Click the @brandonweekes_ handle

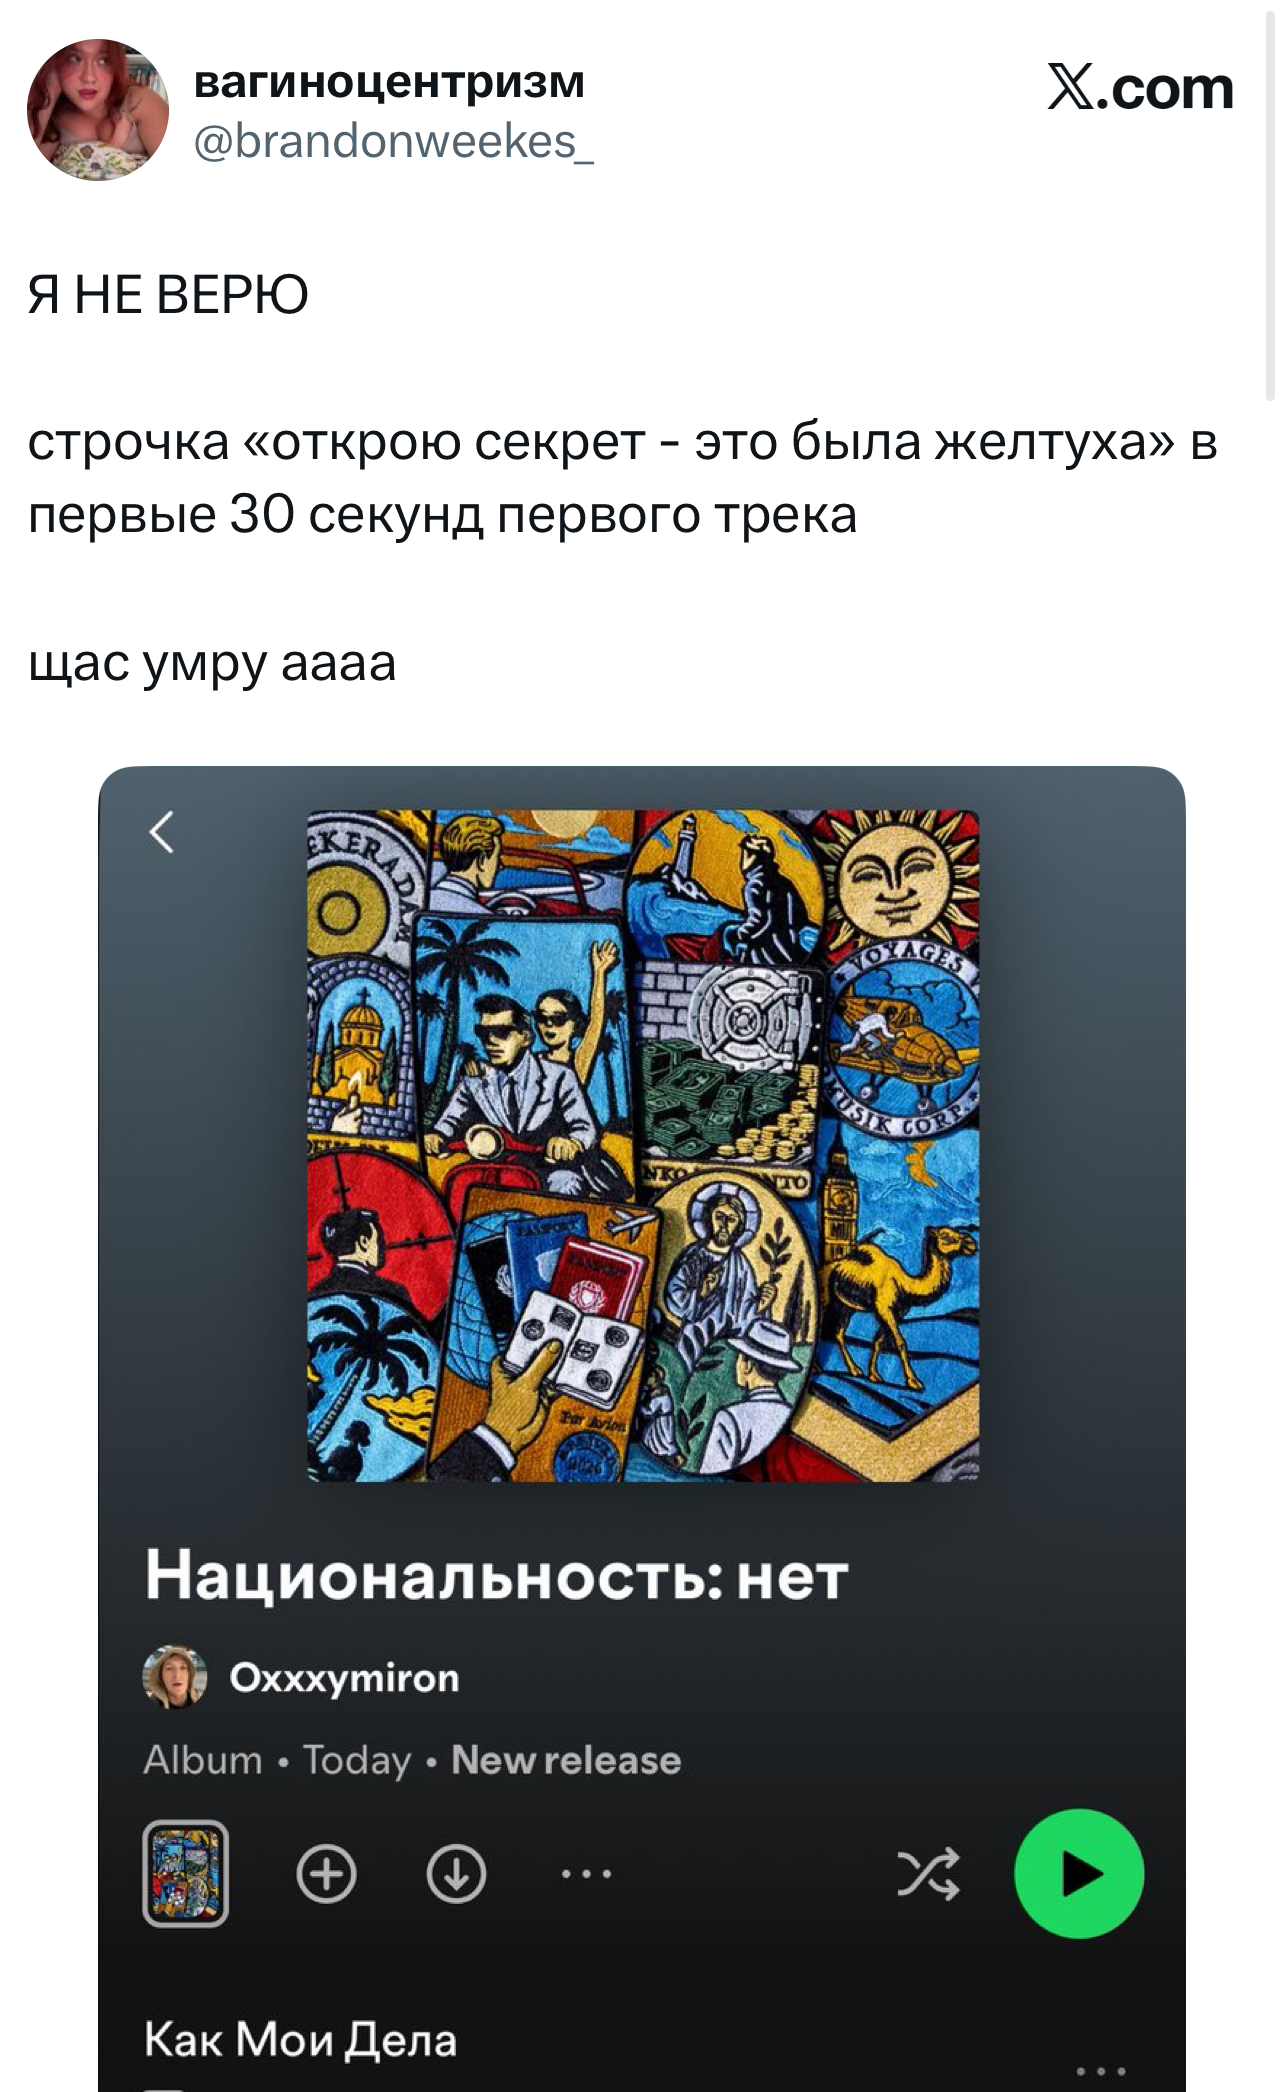393,141
